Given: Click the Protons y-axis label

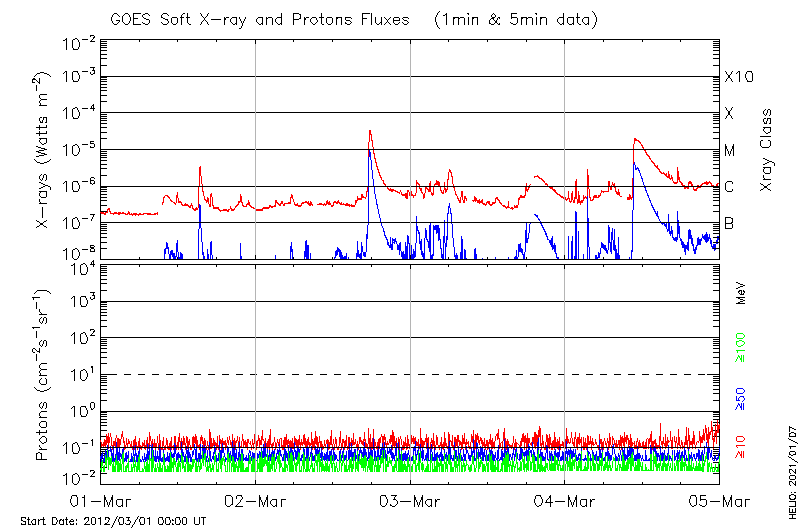Looking at the screenshot, I should click(41, 376).
